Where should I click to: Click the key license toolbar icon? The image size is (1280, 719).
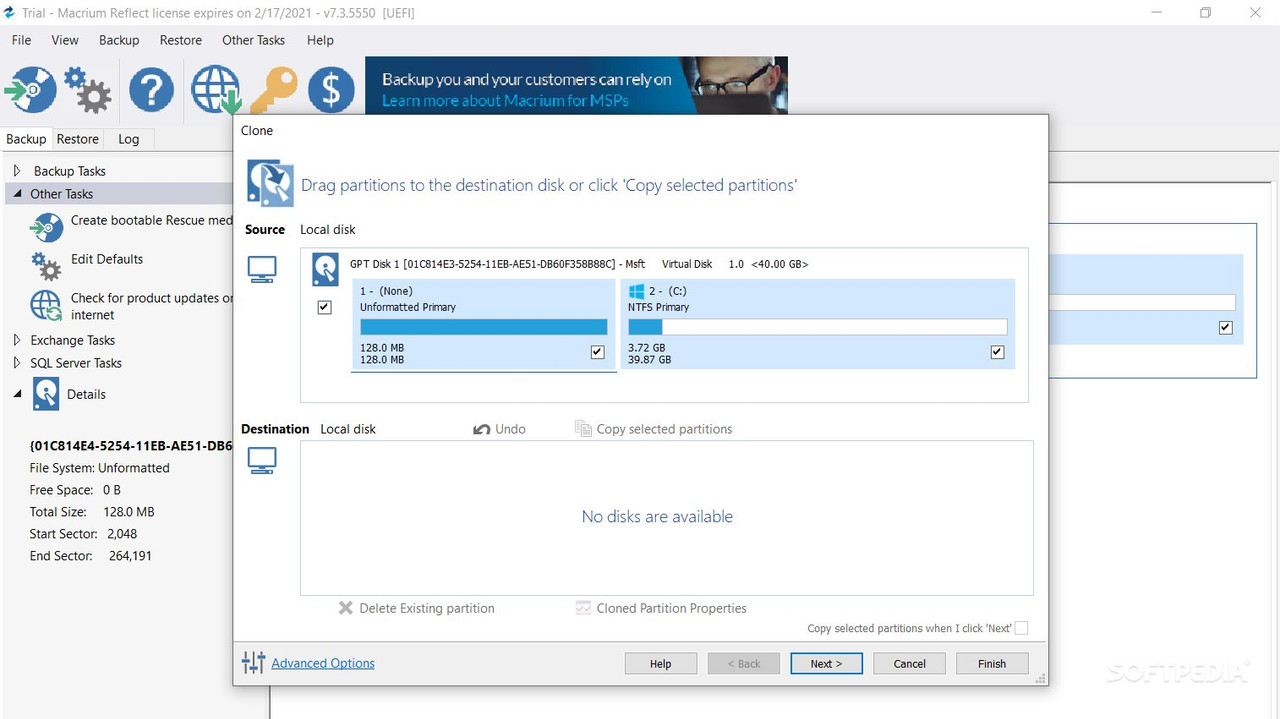(274, 90)
